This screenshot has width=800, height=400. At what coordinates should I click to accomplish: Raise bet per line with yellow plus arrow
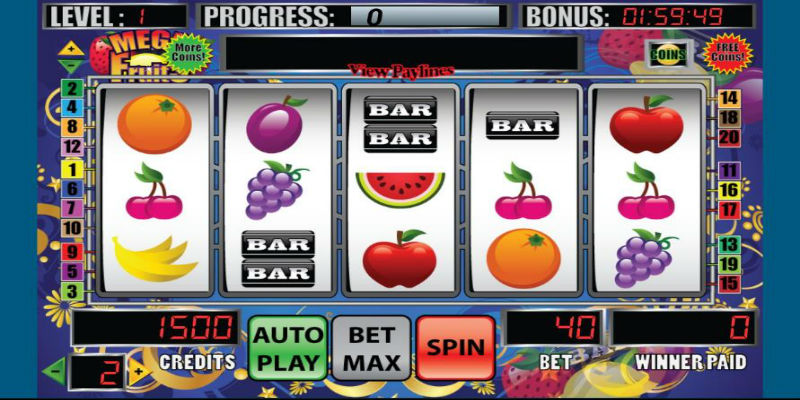(139, 372)
